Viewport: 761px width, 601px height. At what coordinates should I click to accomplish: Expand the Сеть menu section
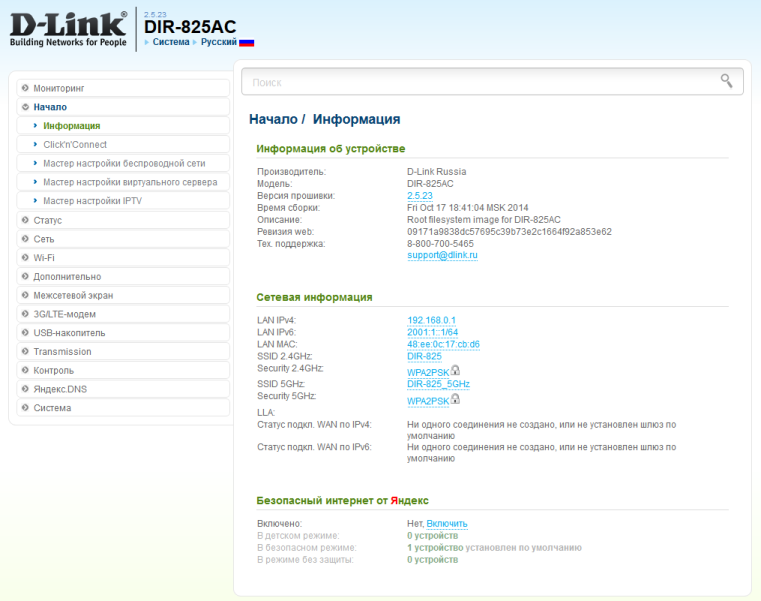(123, 239)
